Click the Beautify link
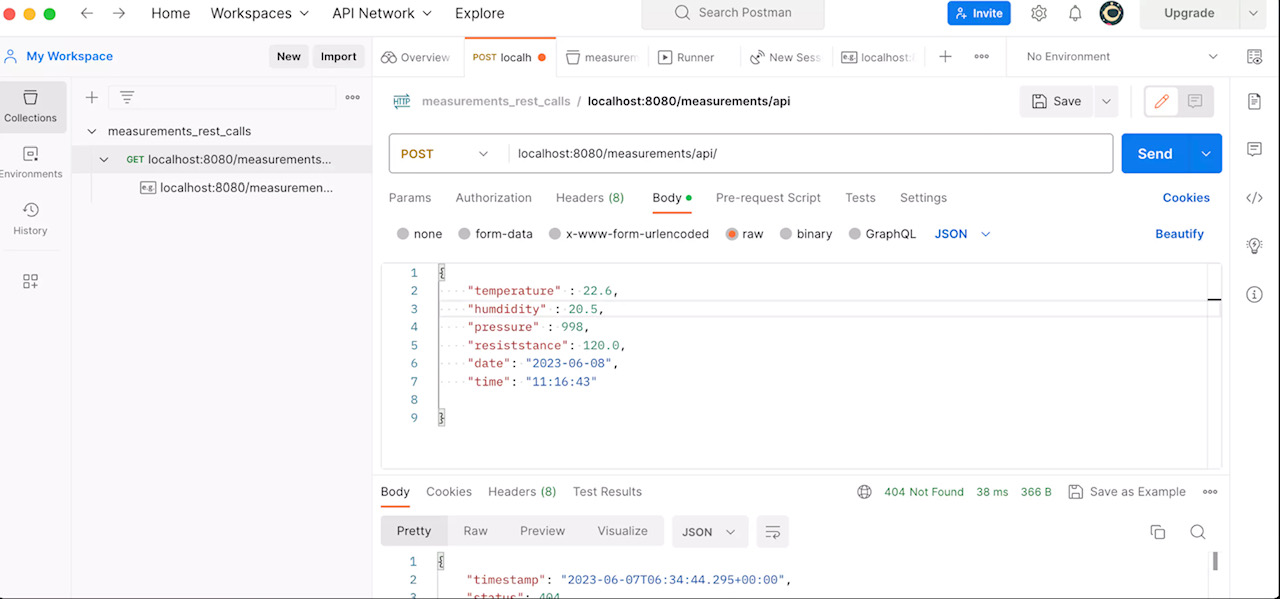 1179,234
